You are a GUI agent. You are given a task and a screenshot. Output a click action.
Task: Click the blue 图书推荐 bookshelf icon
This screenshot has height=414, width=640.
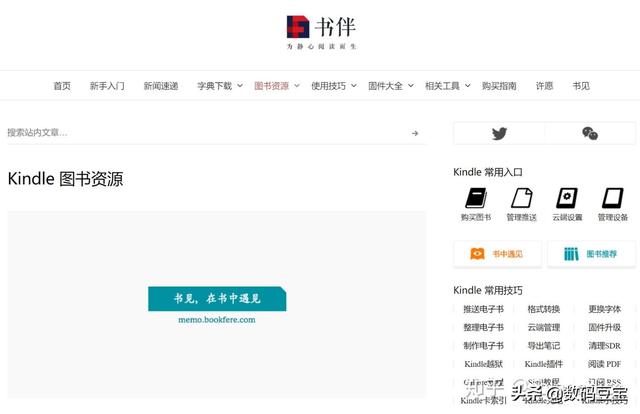[x=571, y=254]
